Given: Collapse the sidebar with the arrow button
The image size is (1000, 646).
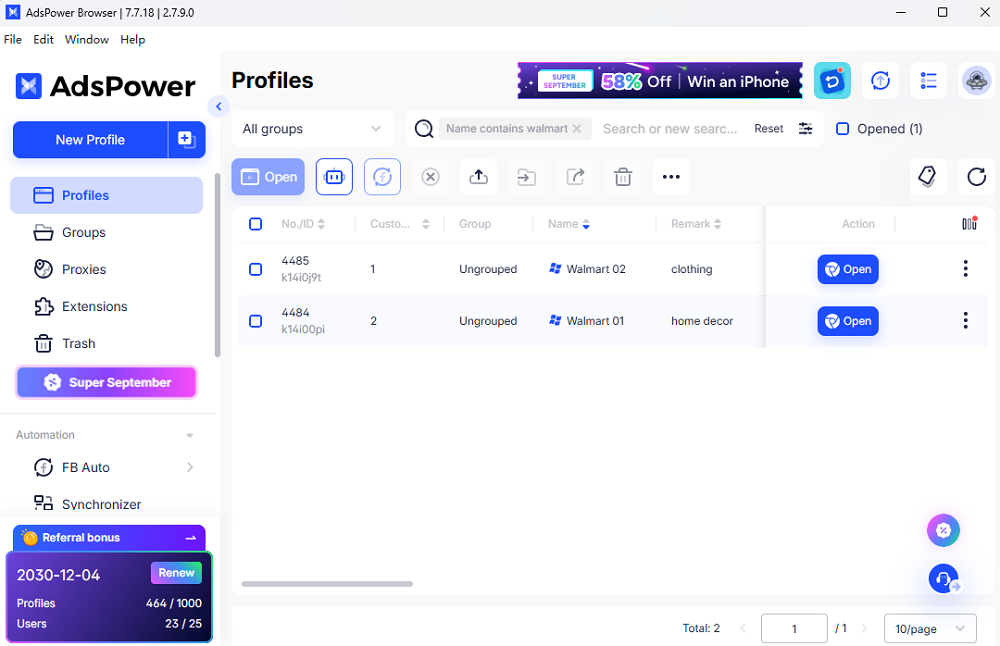Looking at the screenshot, I should pos(218,106).
